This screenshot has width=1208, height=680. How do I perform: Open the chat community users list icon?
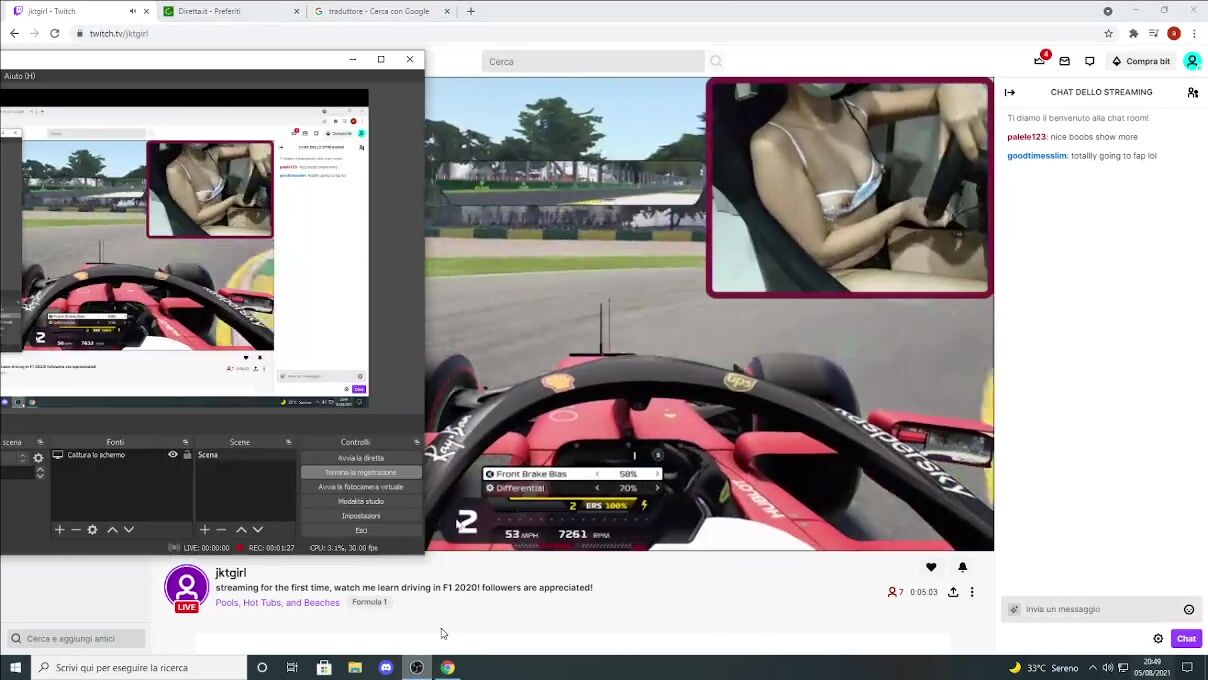coord(1192,92)
